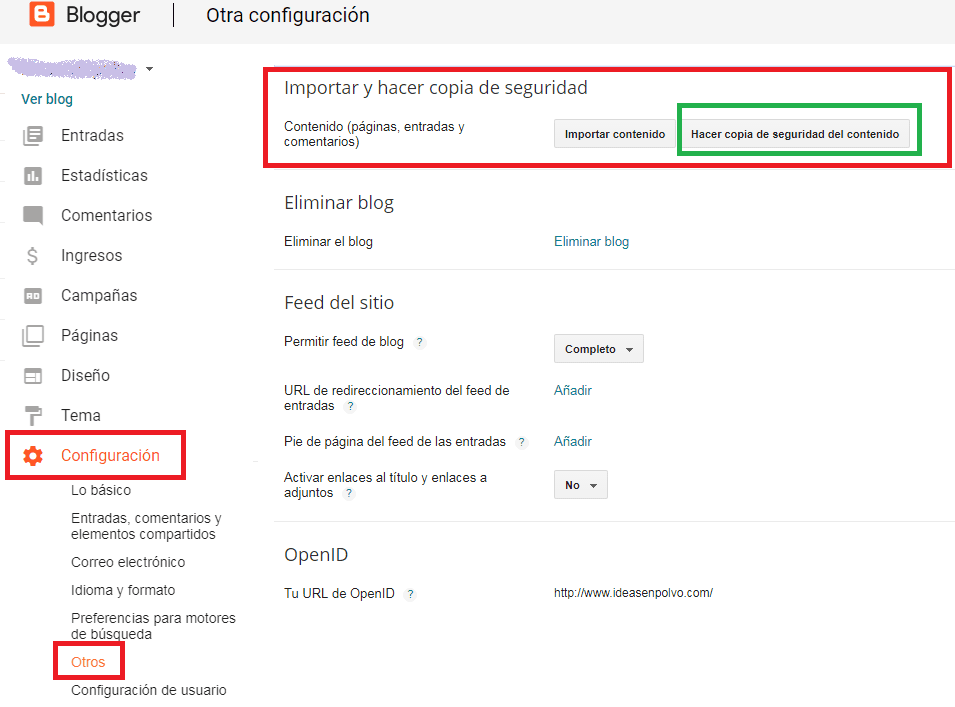Viewport: 955px width, 707px height.
Task: Click the Estadísticas bar chart icon
Action: tap(33, 175)
